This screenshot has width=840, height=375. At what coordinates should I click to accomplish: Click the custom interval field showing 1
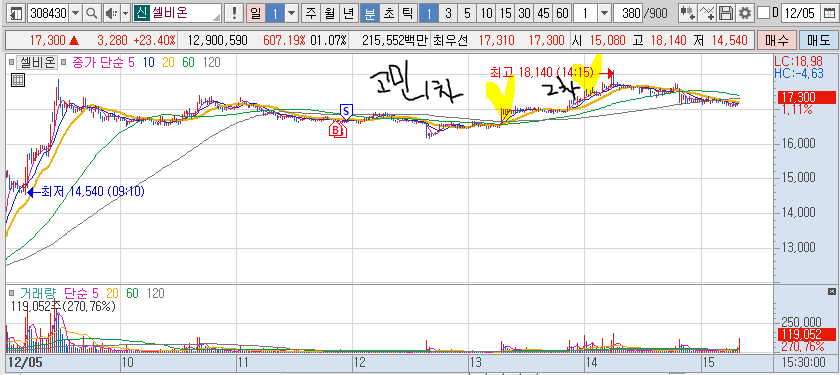point(585,13)
